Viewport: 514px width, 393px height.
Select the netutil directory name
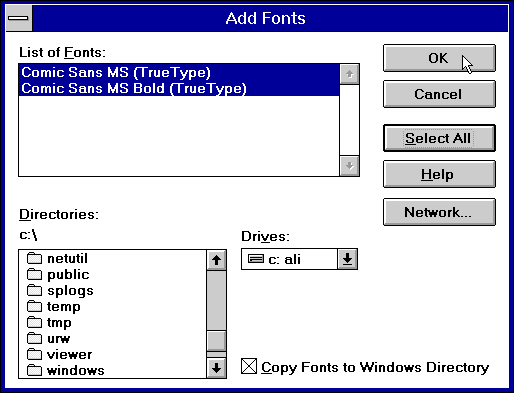pos(67,258)
